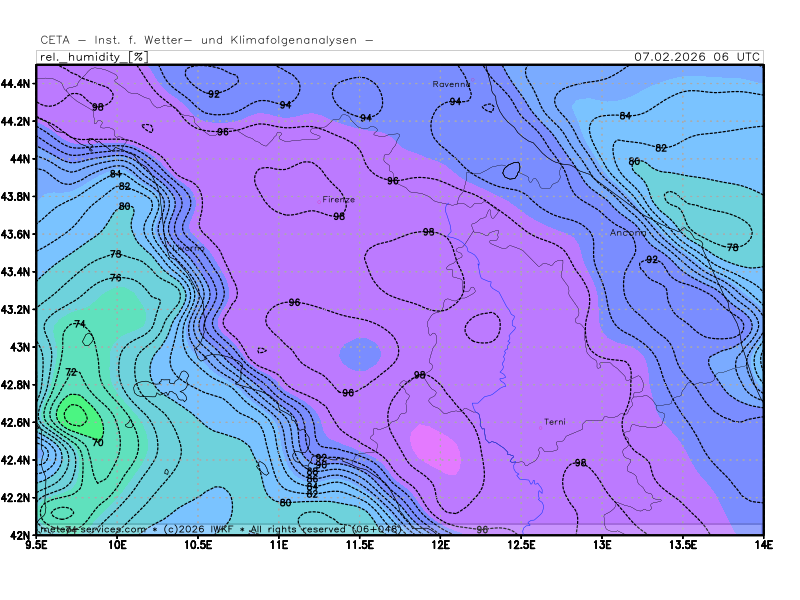Click the small blue patch inside purple region
Viewport: 800px width, 600px height.
point(359,353)
